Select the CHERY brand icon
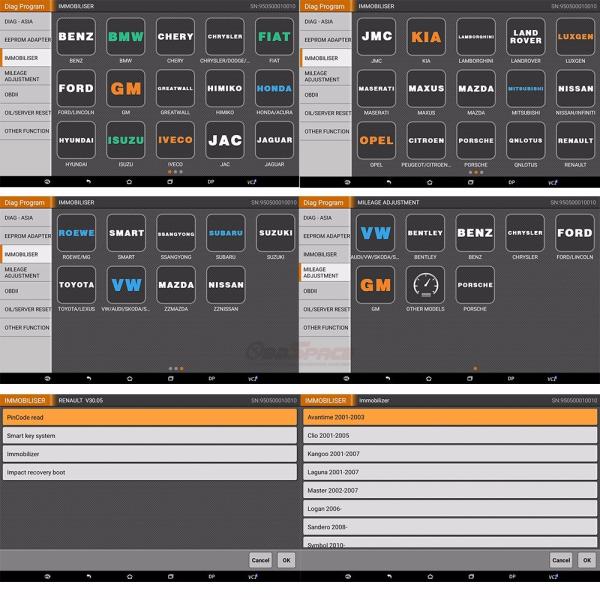 [175, 37]
